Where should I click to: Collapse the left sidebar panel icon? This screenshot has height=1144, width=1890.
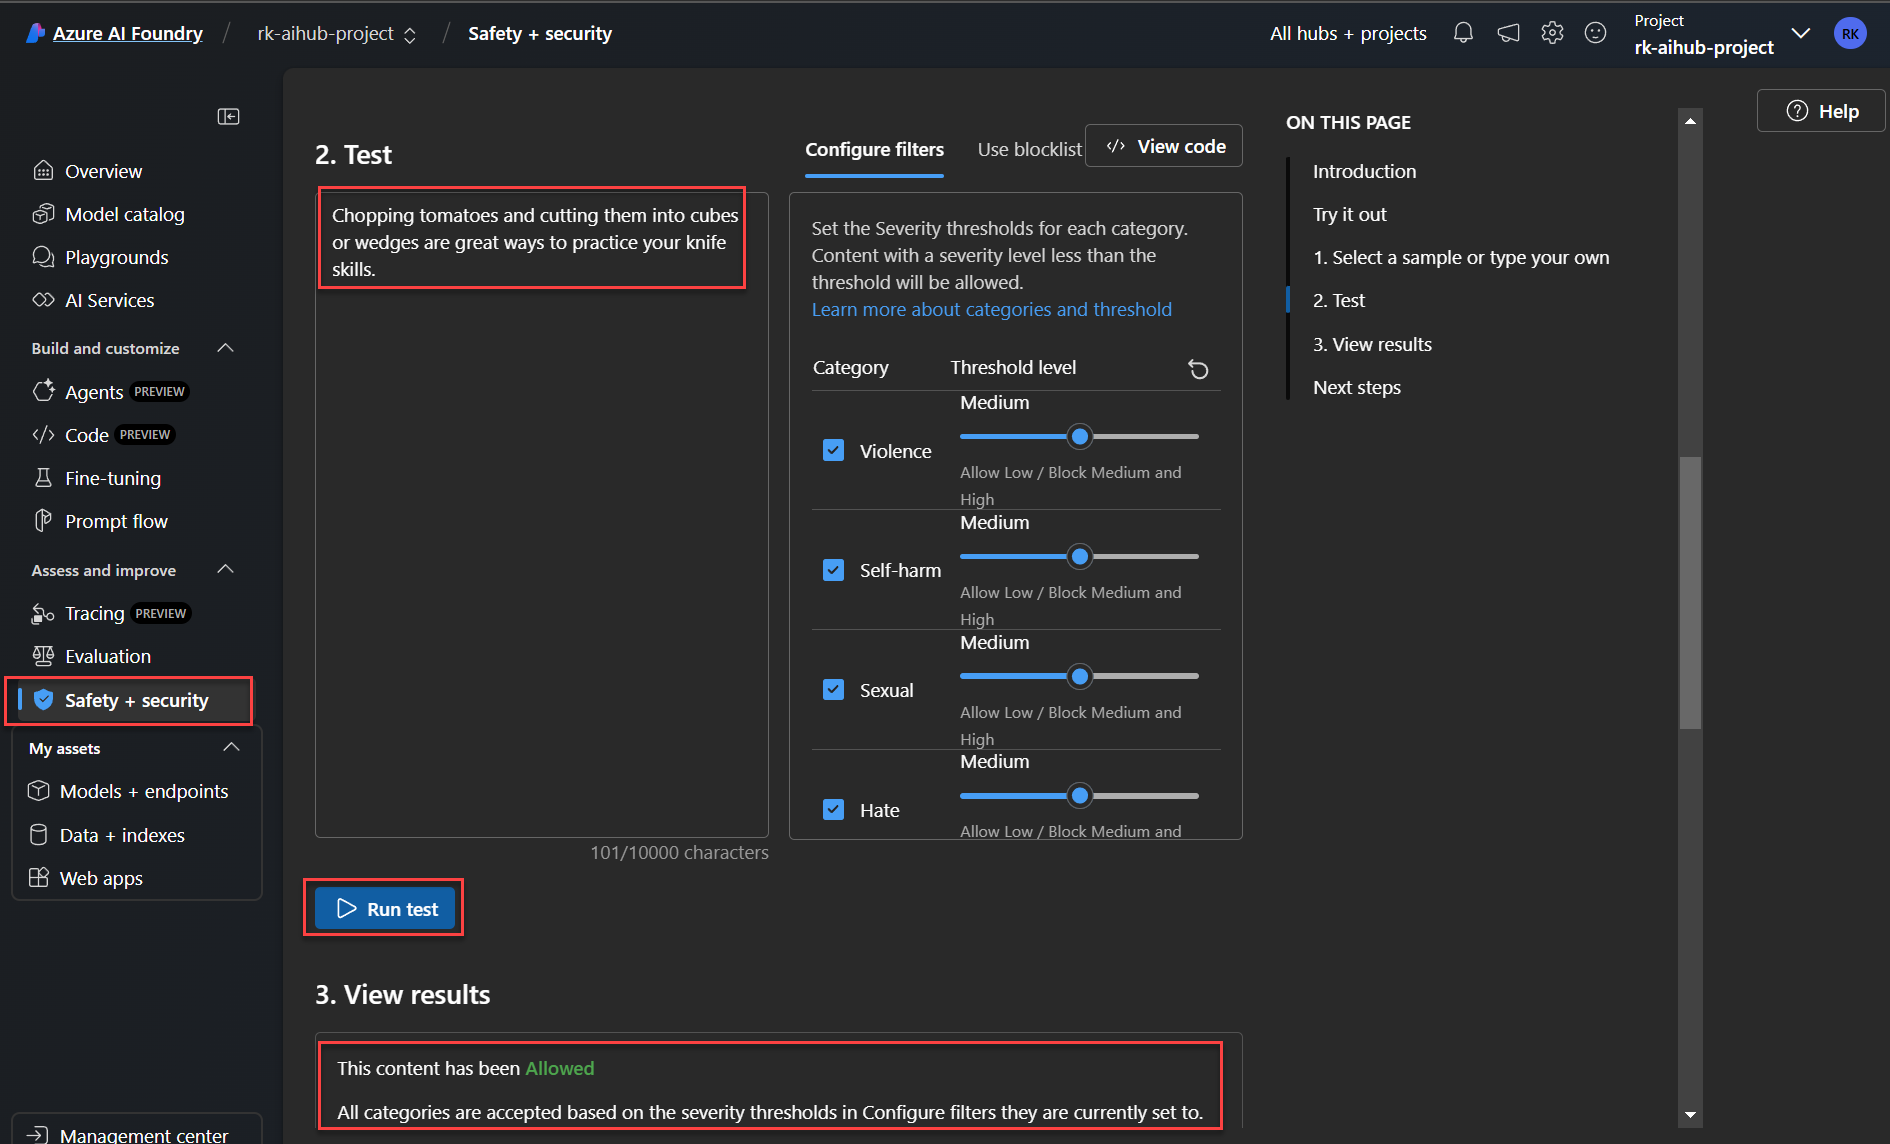[x=228, y=117]
